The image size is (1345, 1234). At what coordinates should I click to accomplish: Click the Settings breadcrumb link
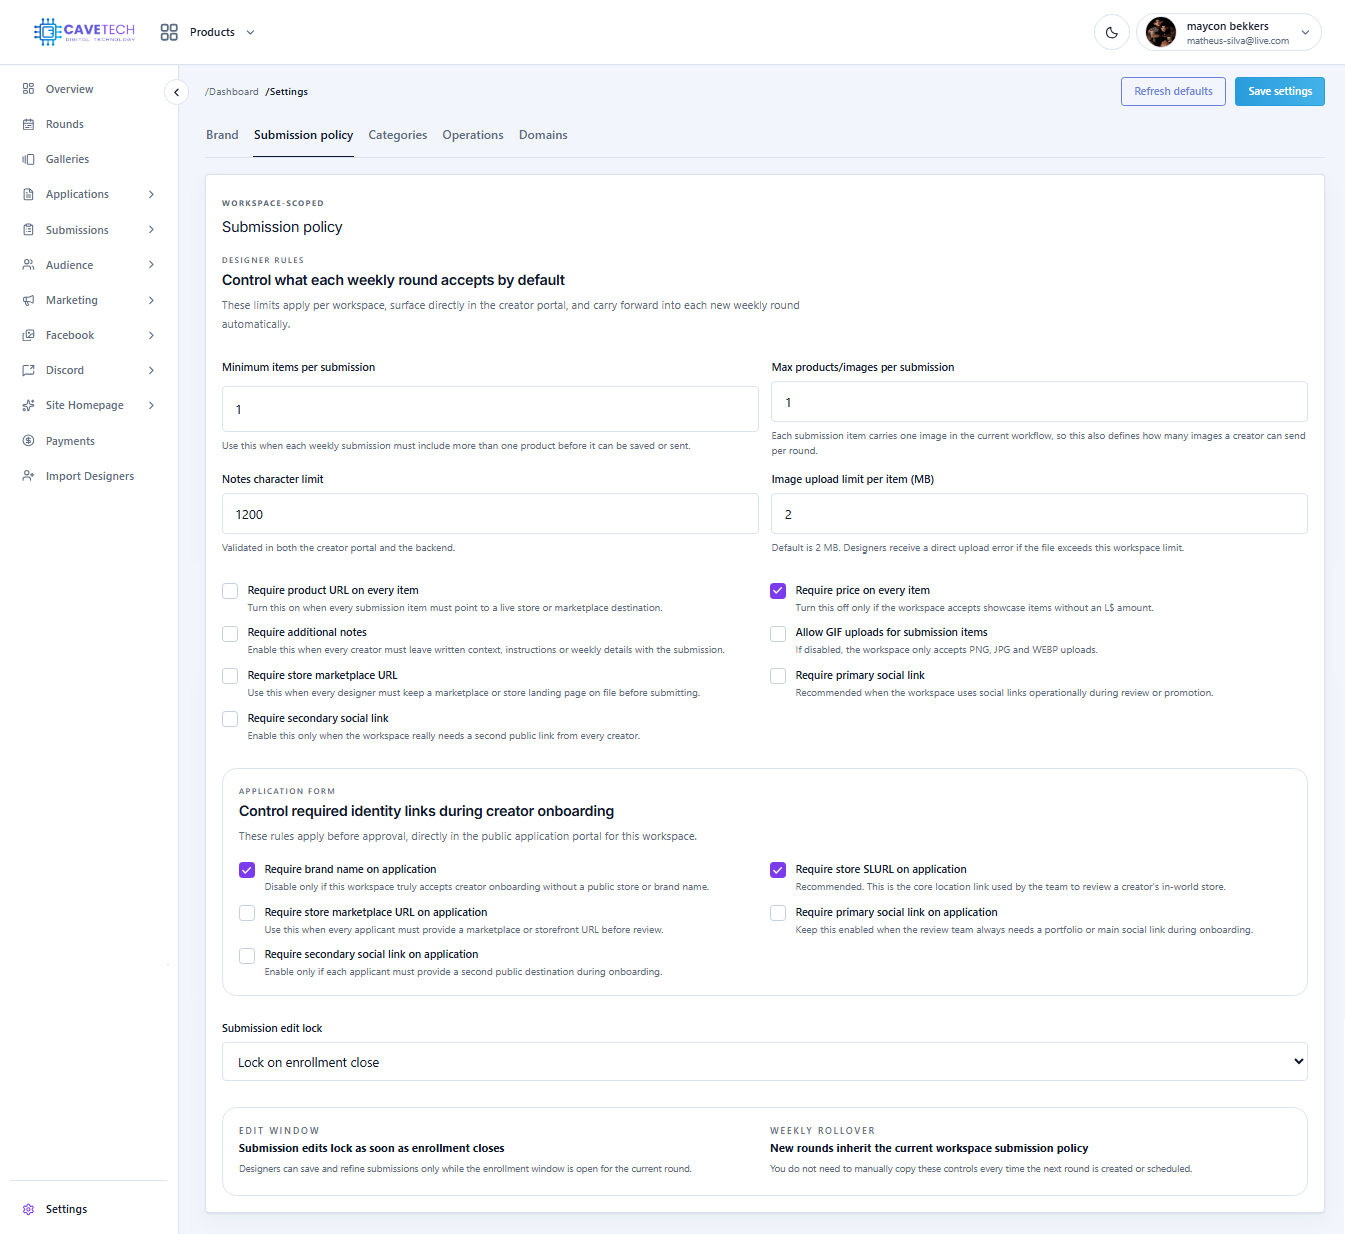(x=287, y=92)
